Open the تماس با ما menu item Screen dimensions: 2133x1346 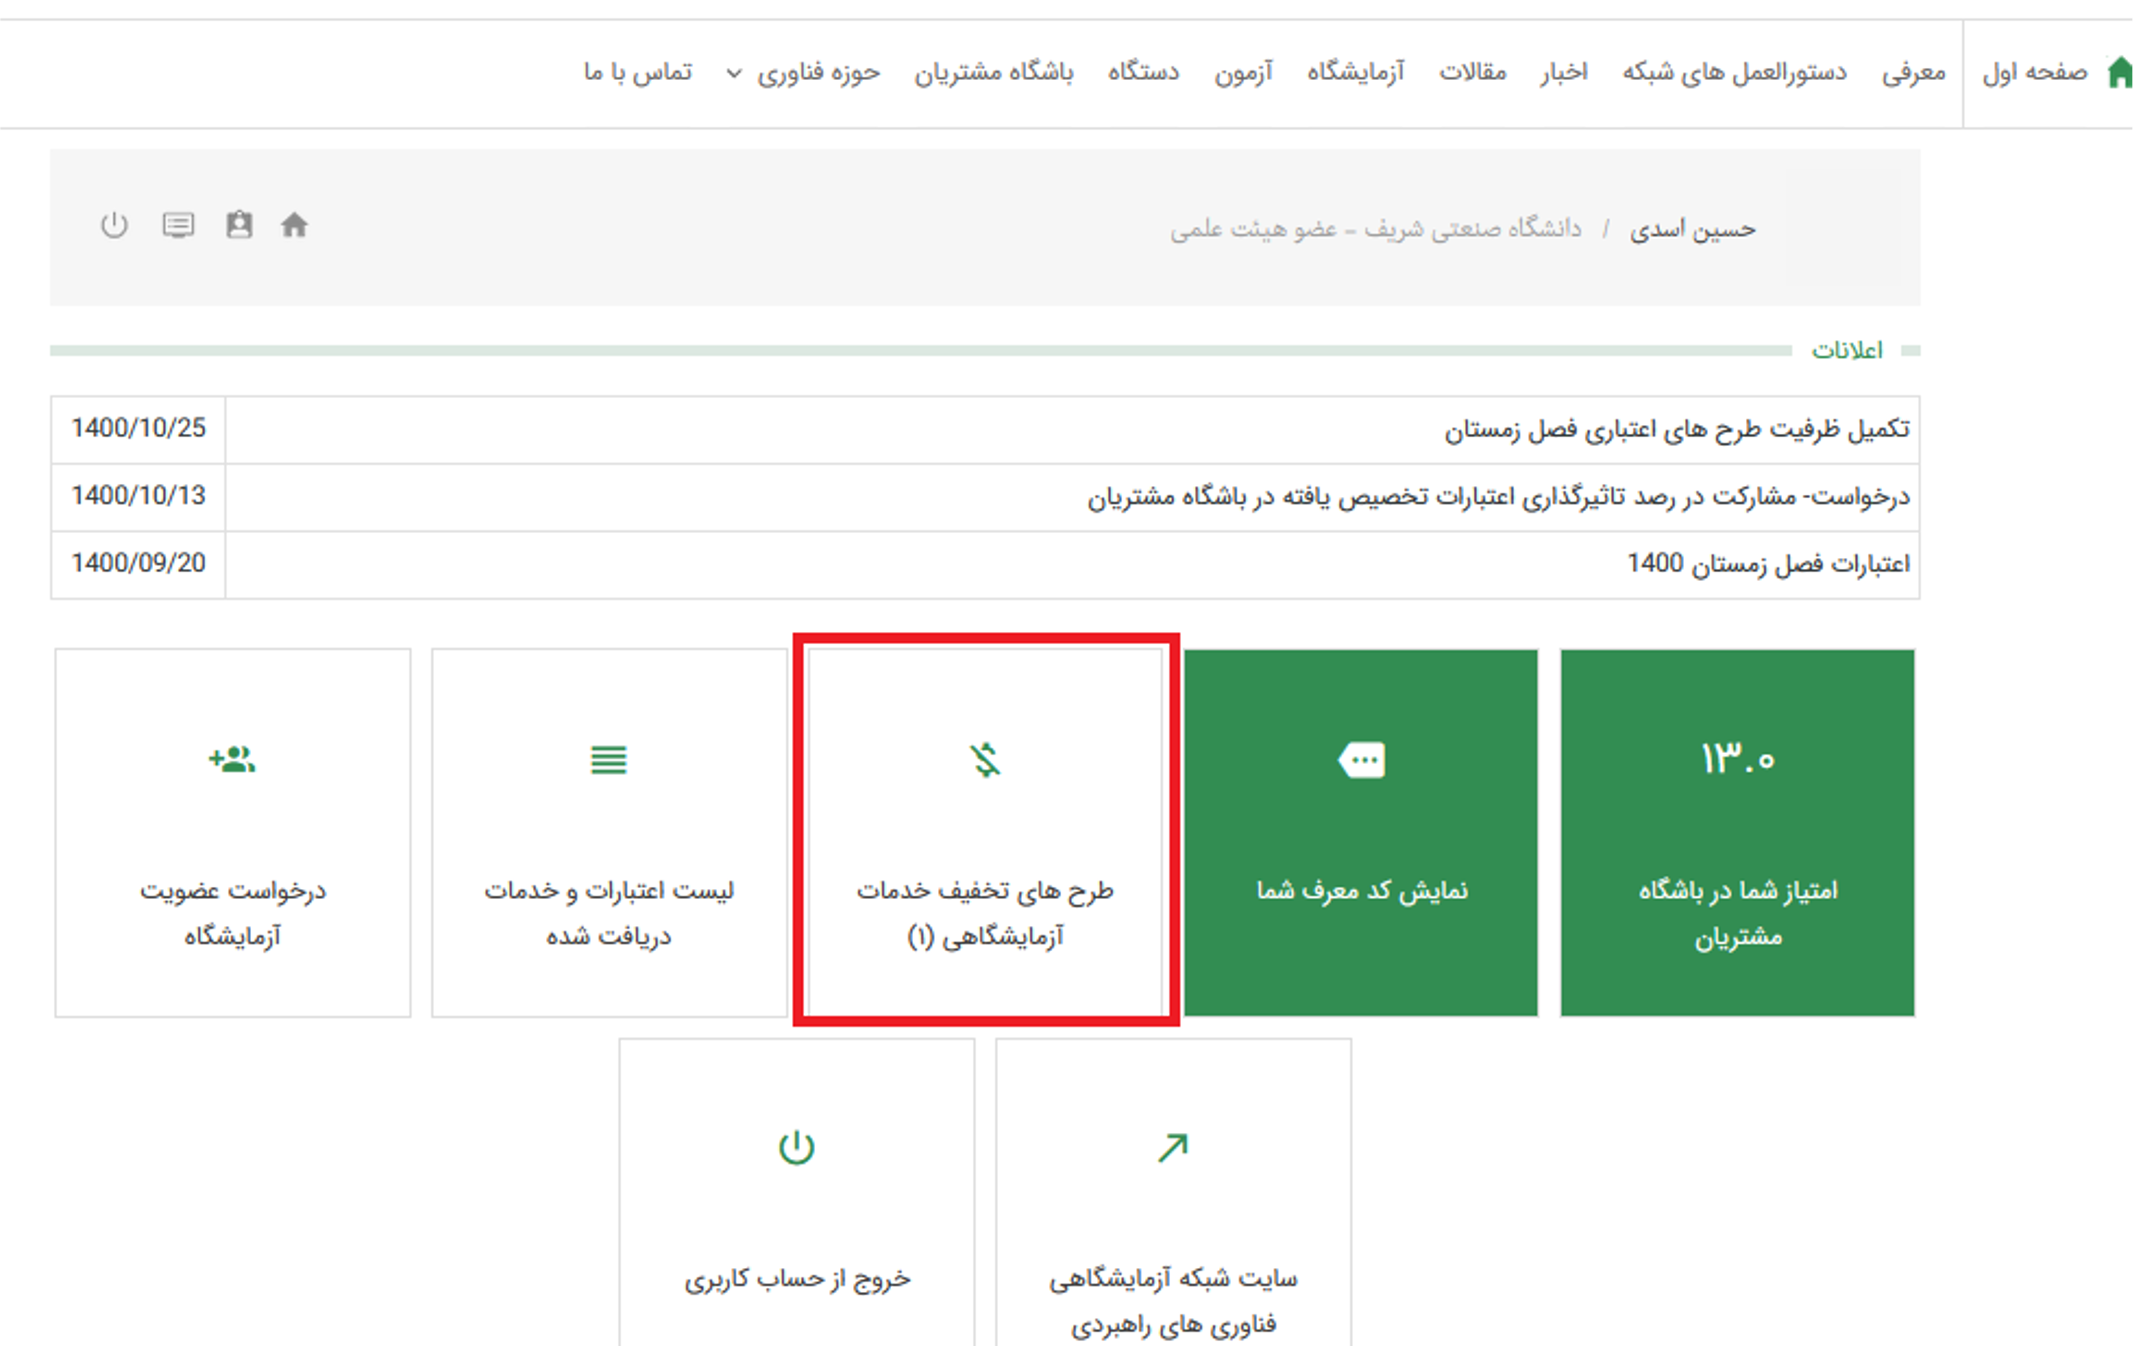[638, 73]
